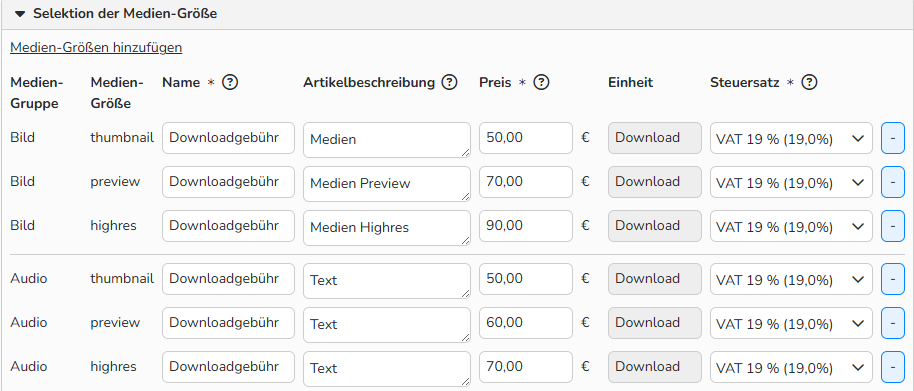The image size is (914, 391).
Task: Remove the Bild highres row with minus button
Action: 892,226
